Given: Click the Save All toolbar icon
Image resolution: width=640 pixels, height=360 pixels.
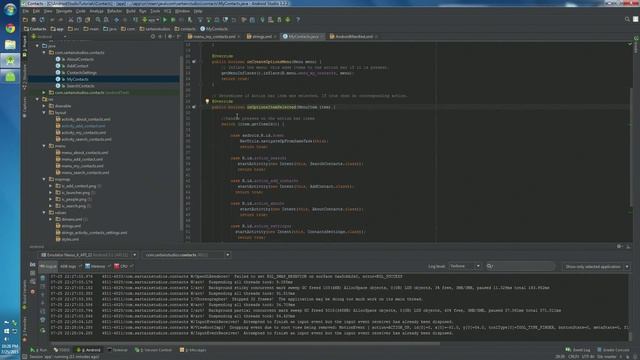Looking at the screenshot, I should 34,20.
